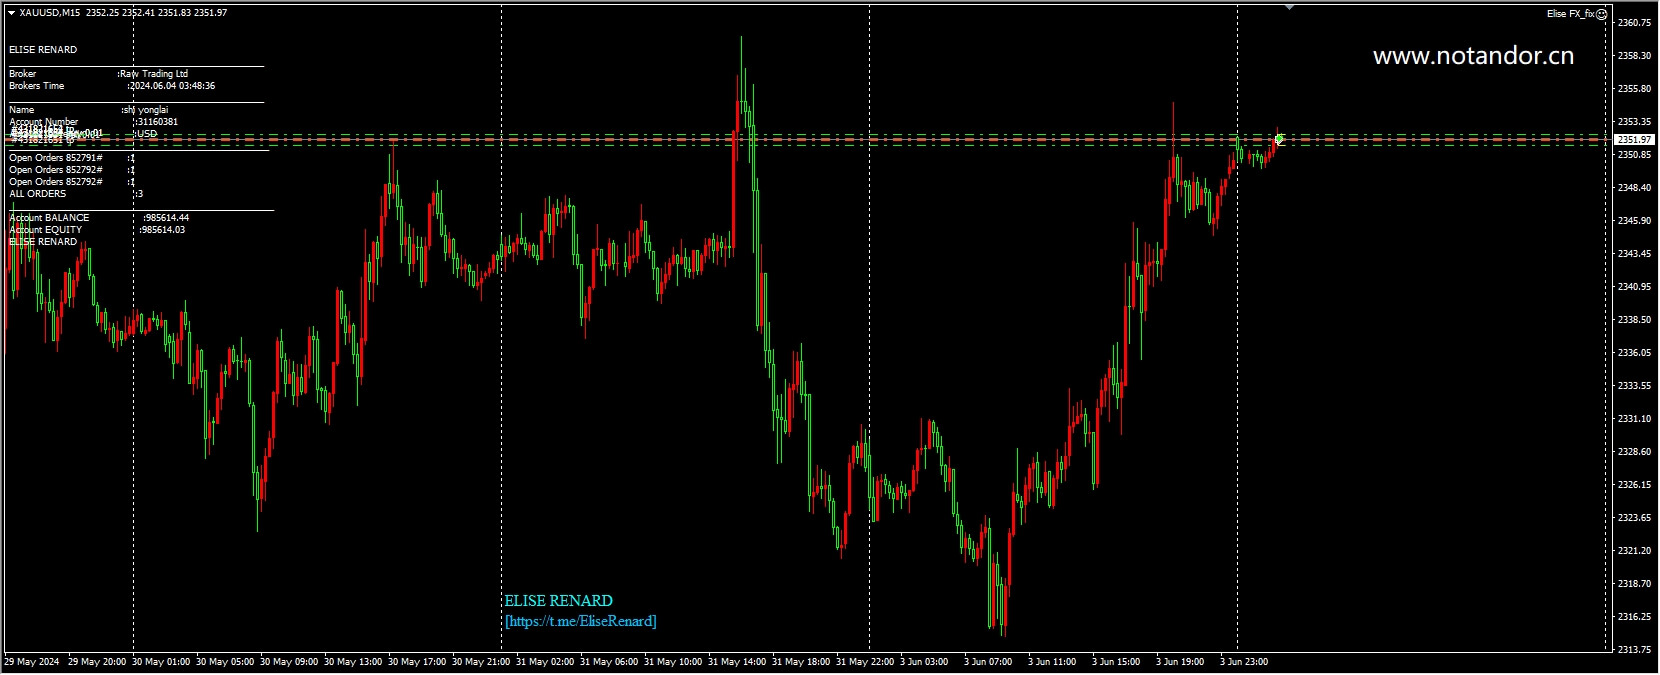Click the Expert Advisor smiley face icon

(x=1601, y=14)
